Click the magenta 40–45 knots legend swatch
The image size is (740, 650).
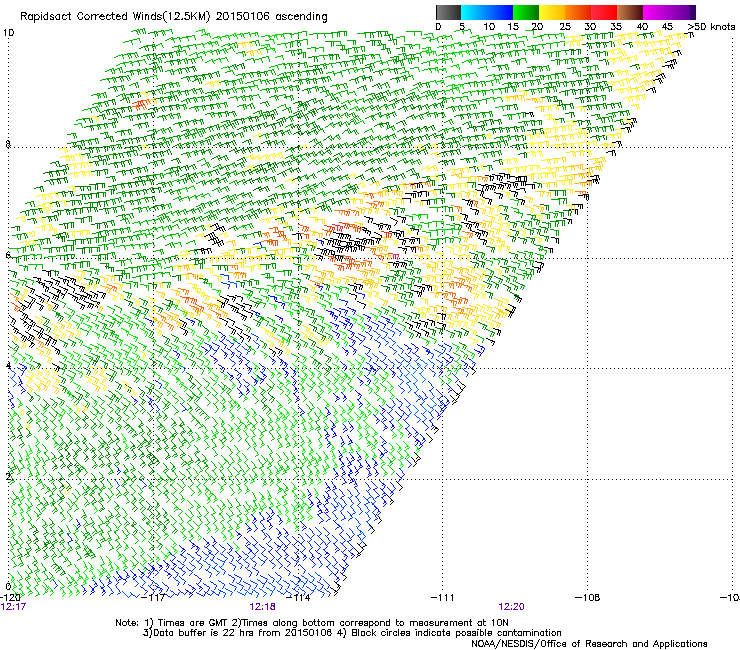[656, 12]
